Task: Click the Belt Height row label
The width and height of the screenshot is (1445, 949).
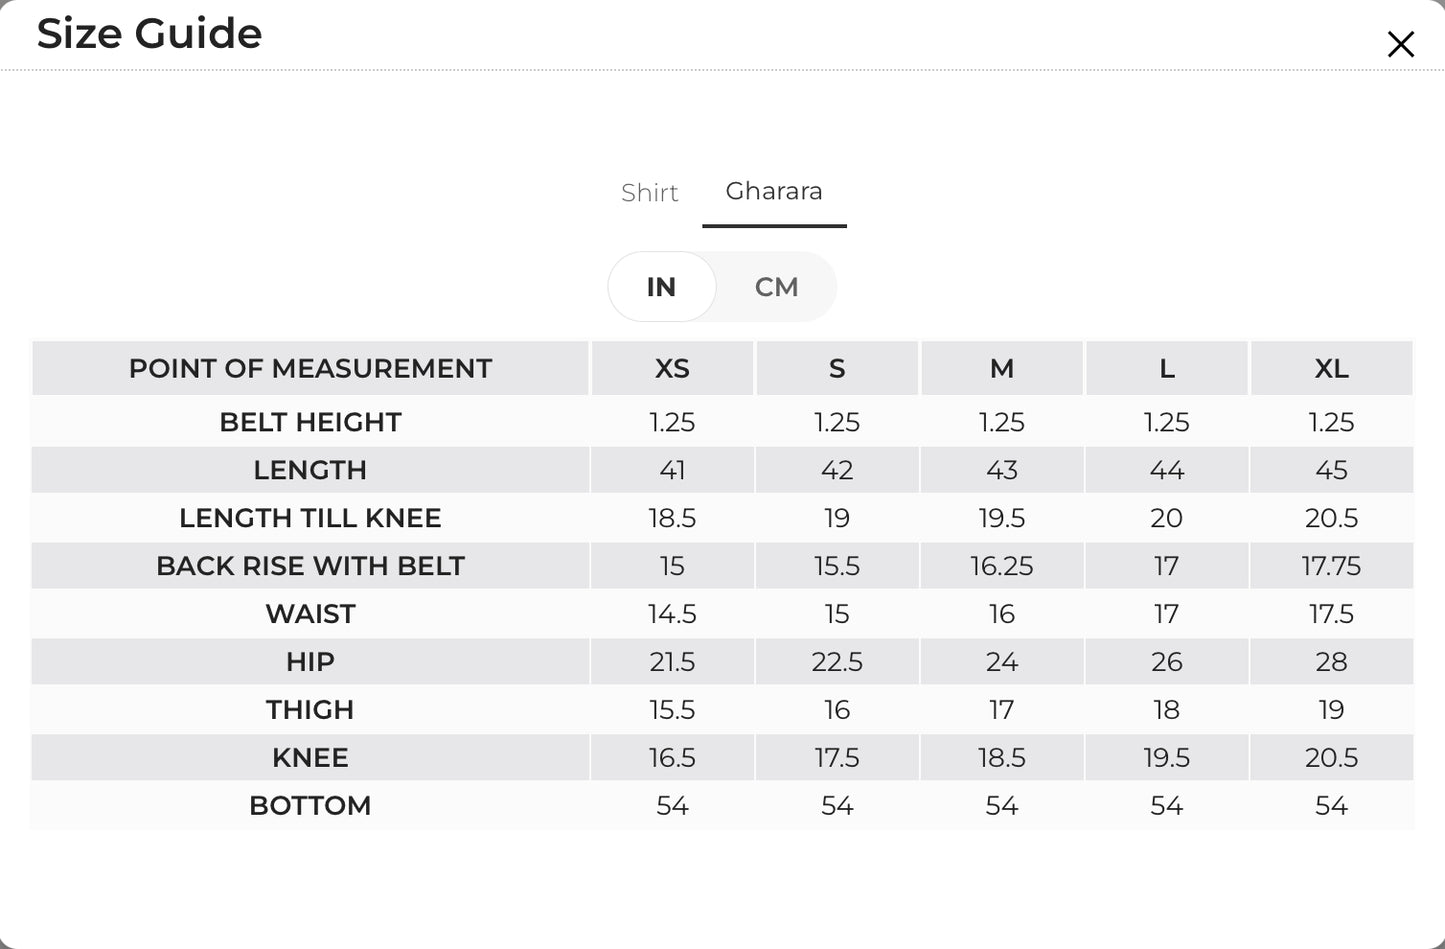Action: click(x=310, y=422)
